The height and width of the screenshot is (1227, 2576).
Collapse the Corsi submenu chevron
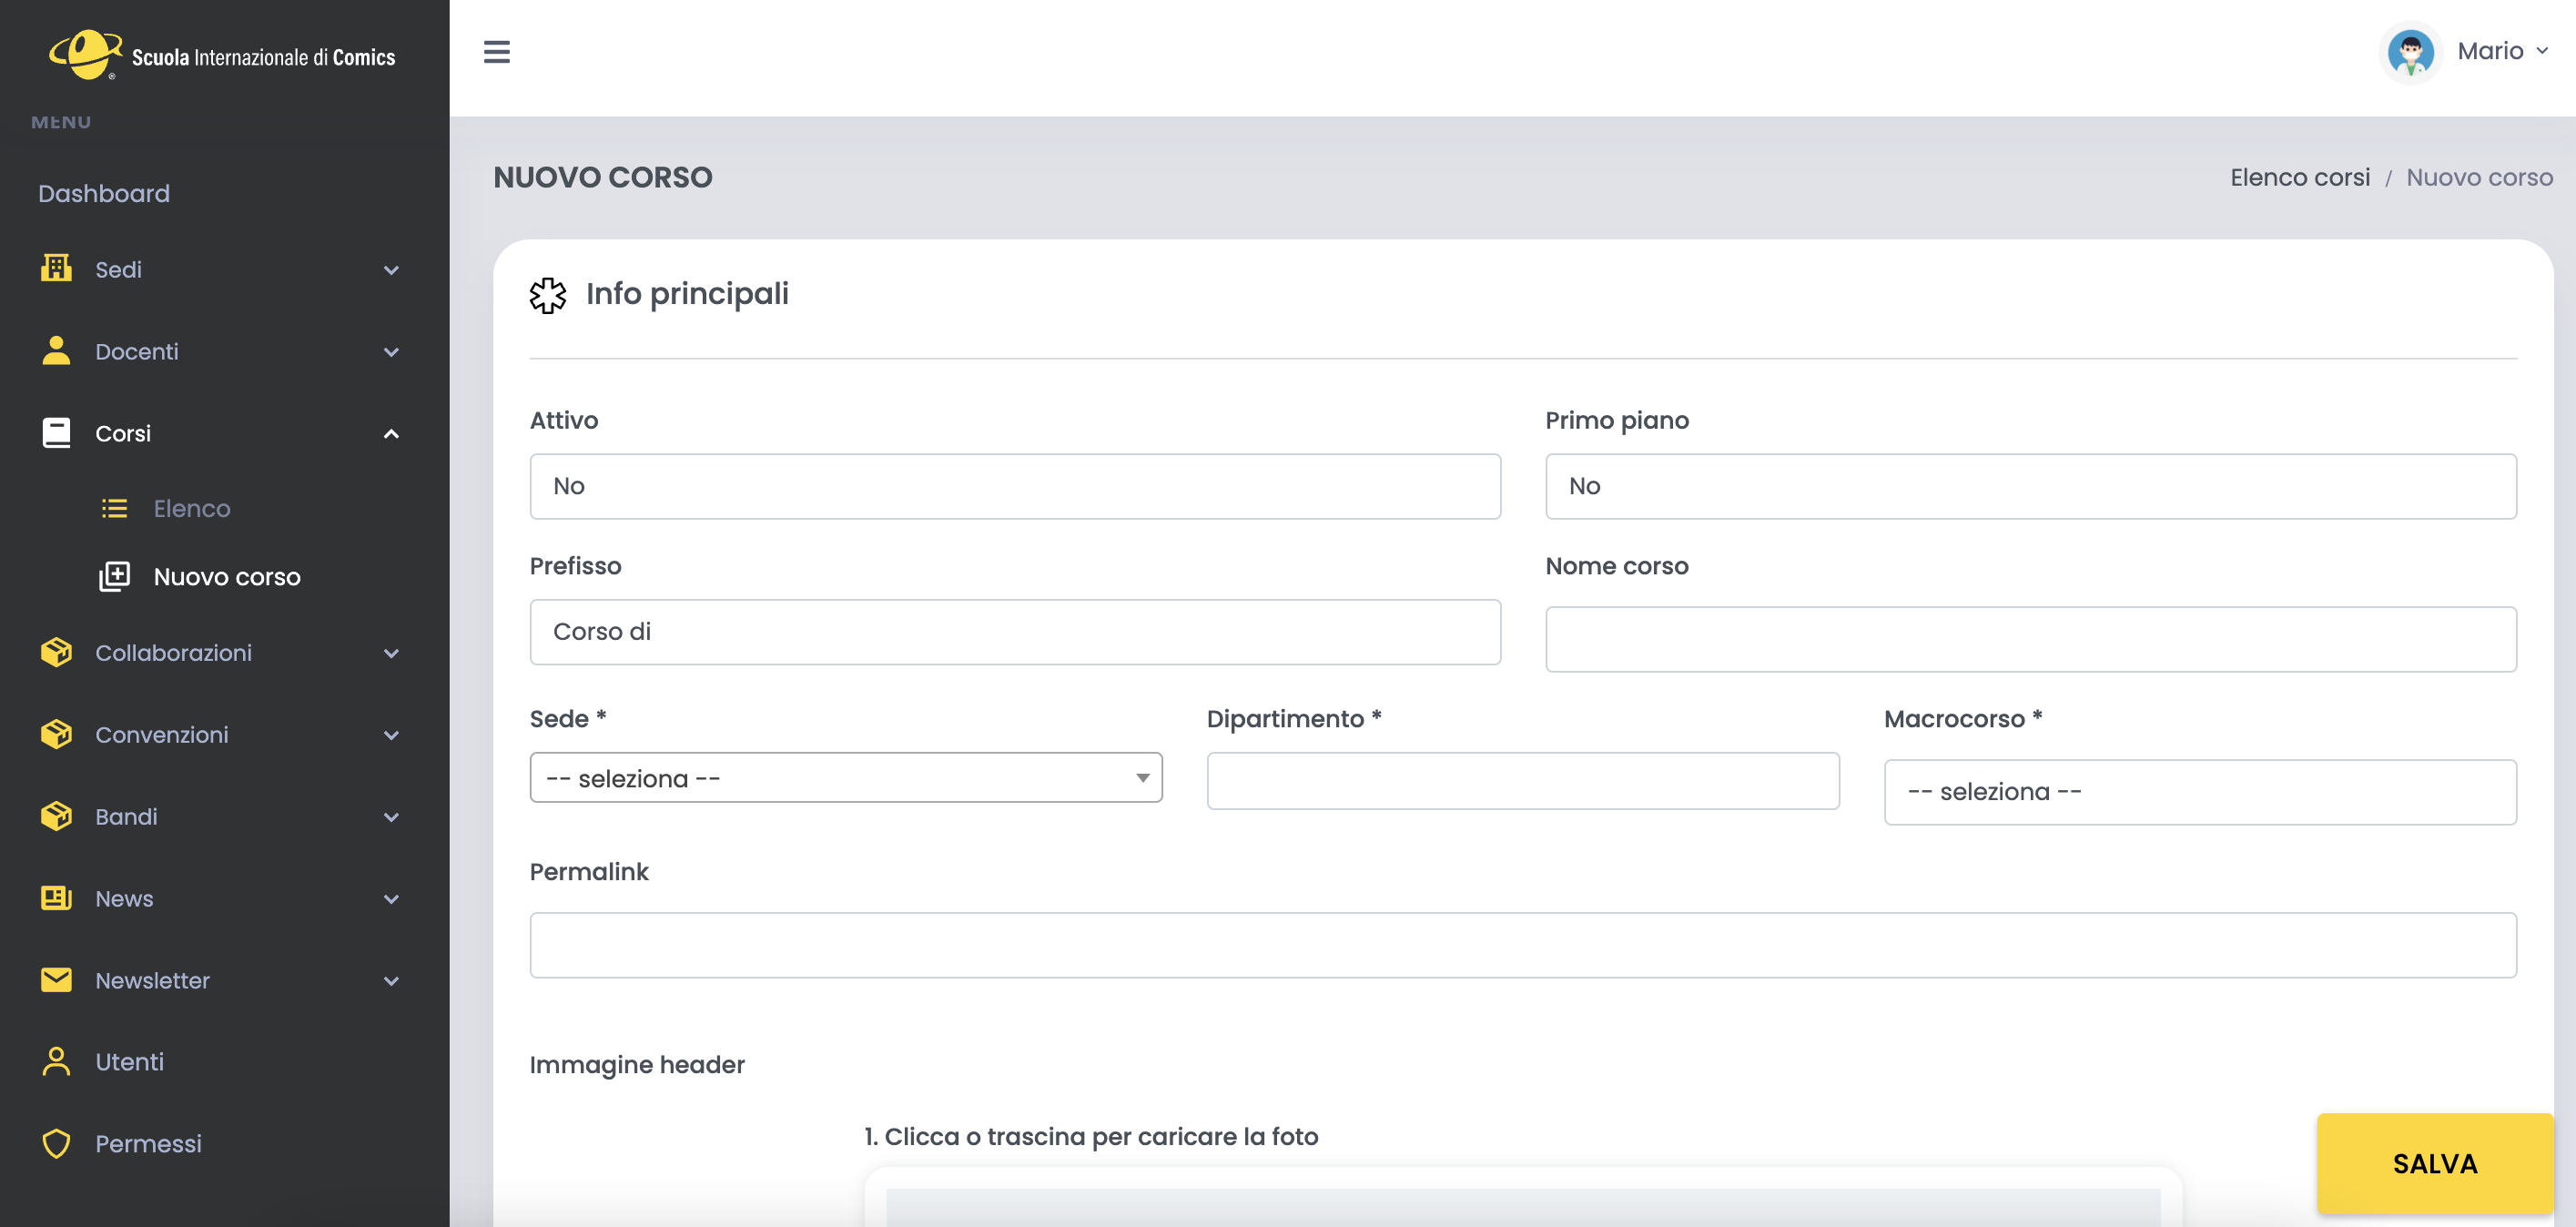[391, 433]
